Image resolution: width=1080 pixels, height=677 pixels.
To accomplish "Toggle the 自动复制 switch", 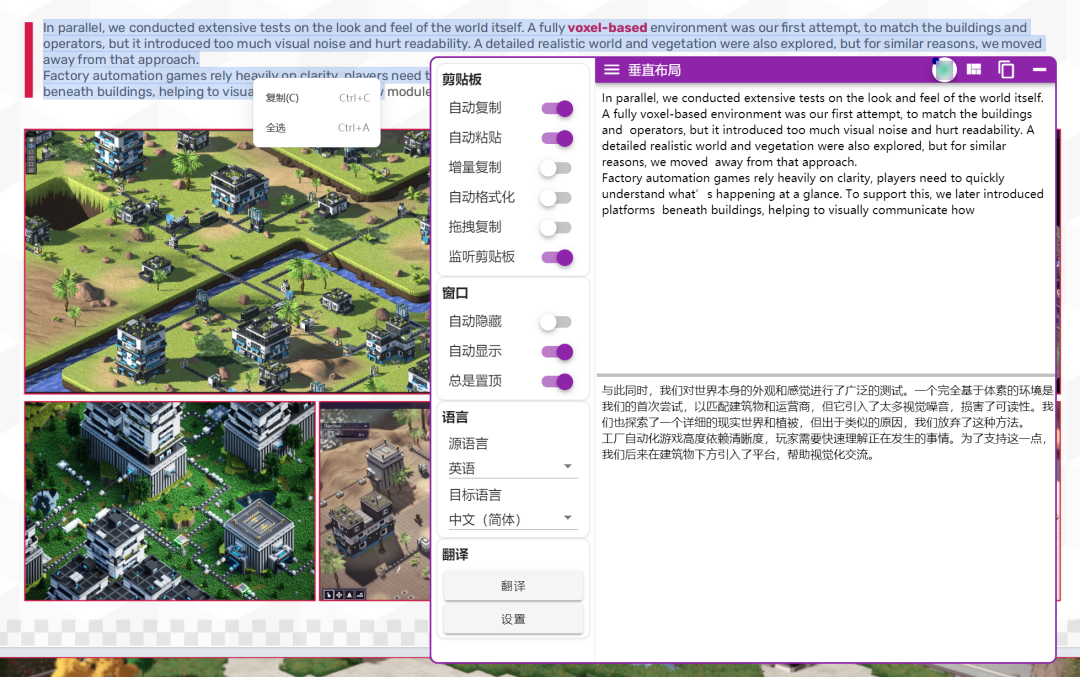I will coord(557,108).
